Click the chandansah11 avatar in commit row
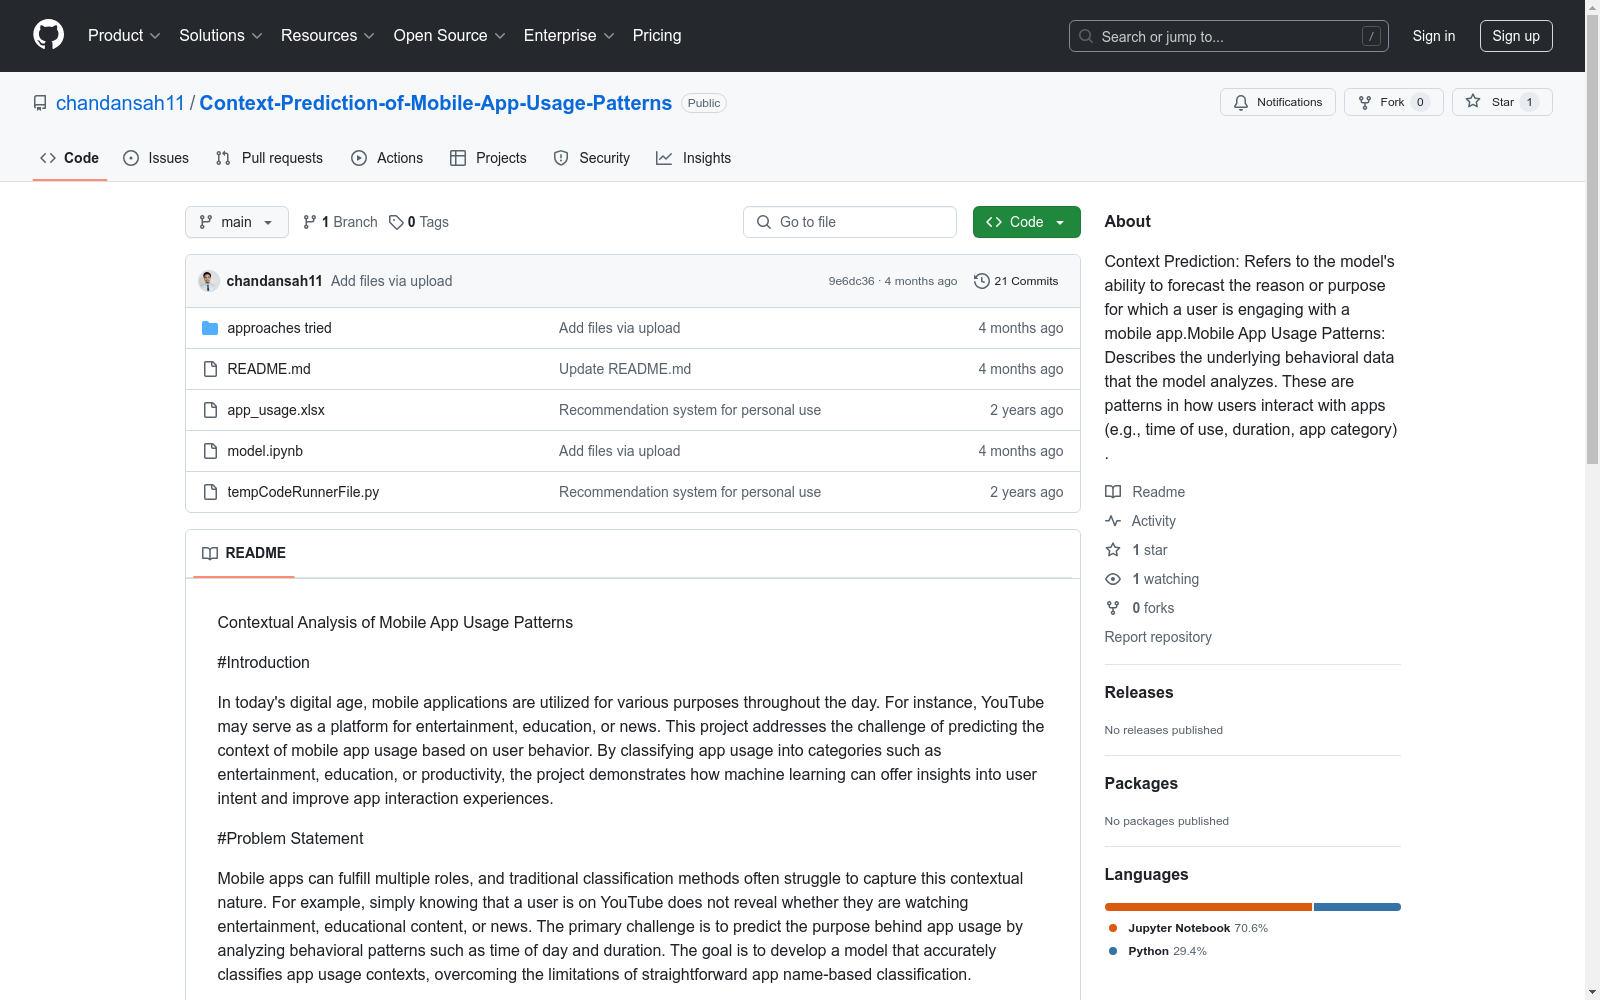Viewport: 1600px width, 1000px height. (x=208, y=281)
